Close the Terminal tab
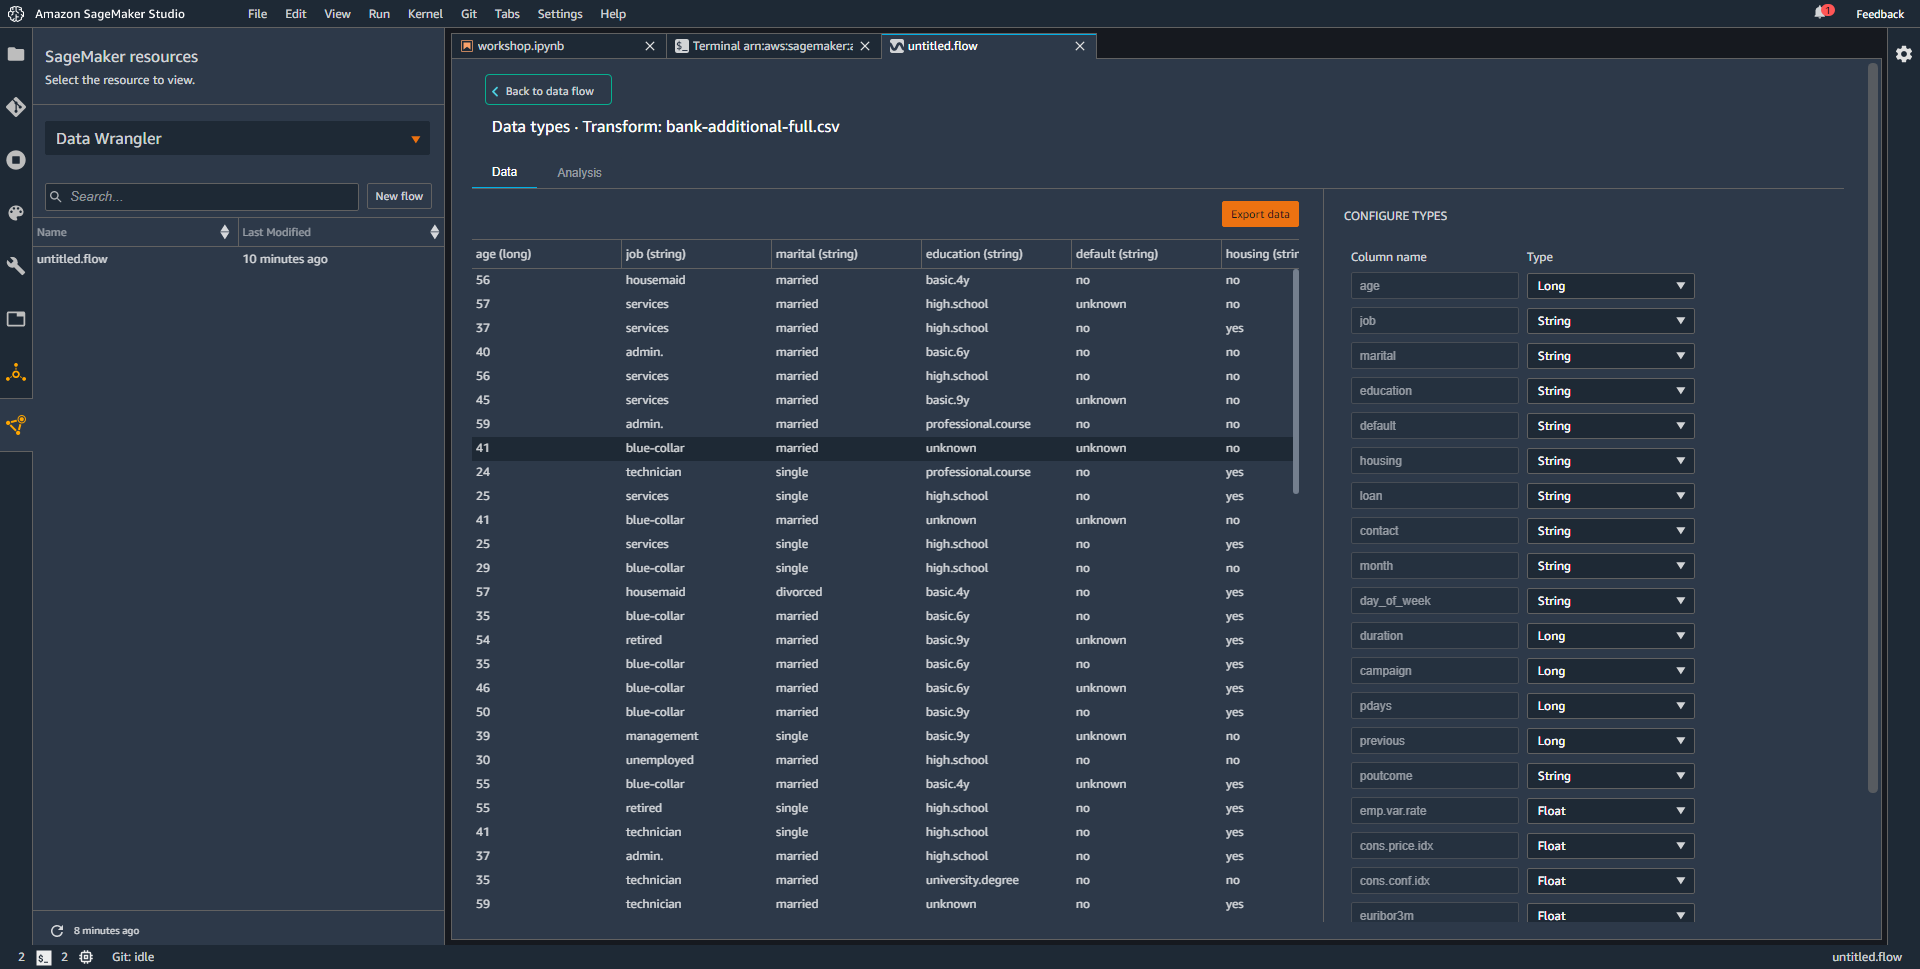1920x969 pixels. pyautogui.click(x=865, y=46)
